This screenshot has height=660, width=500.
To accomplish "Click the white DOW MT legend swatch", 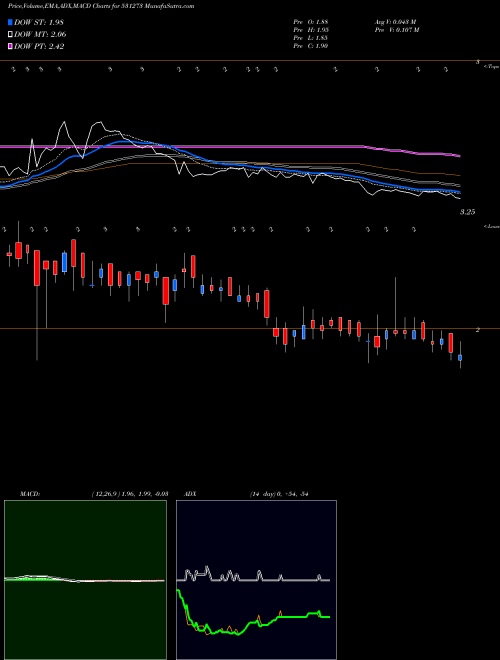I will click(10, 35).
